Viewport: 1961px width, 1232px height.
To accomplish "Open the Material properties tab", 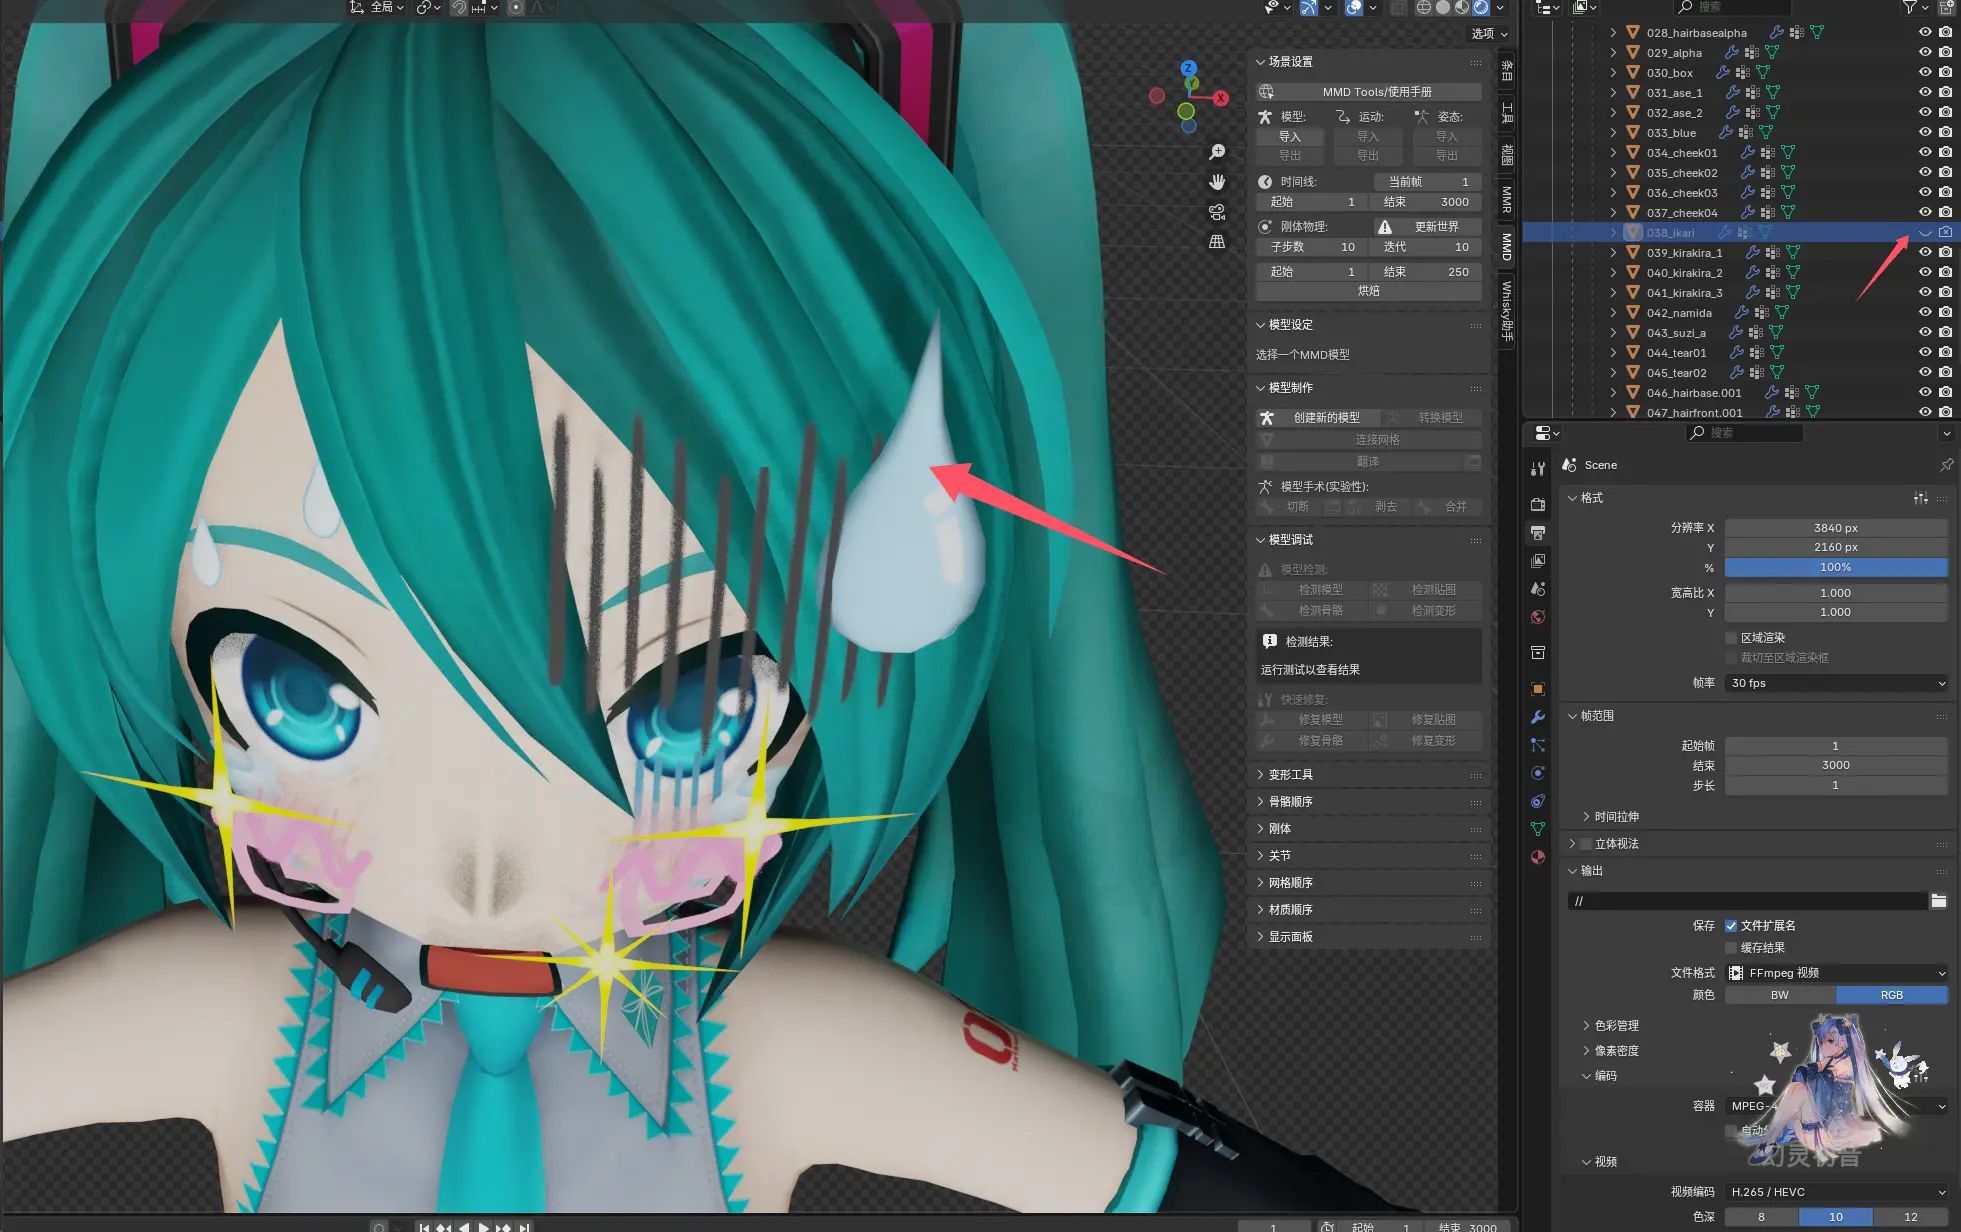I will [x=1538, y=857].
